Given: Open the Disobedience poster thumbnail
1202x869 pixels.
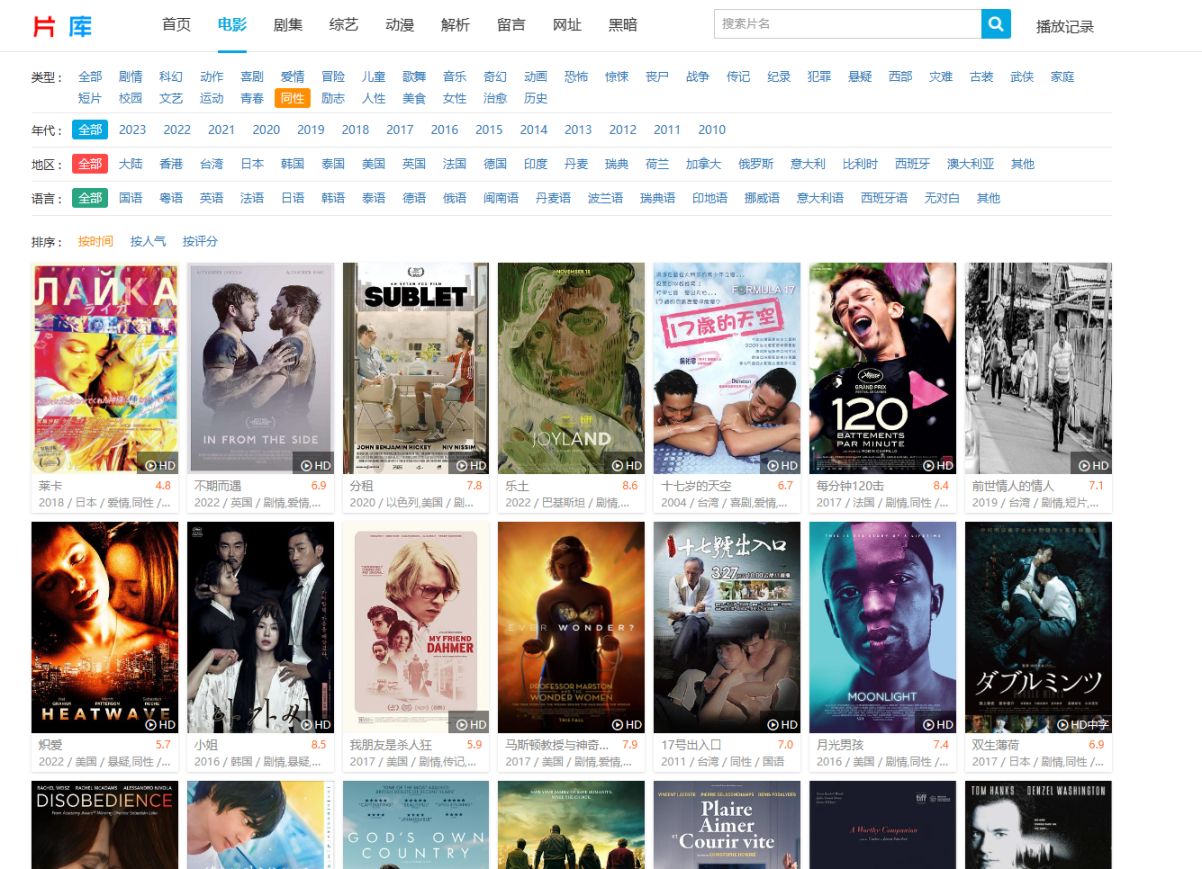Looking at the screenshot, I should 105,825.
